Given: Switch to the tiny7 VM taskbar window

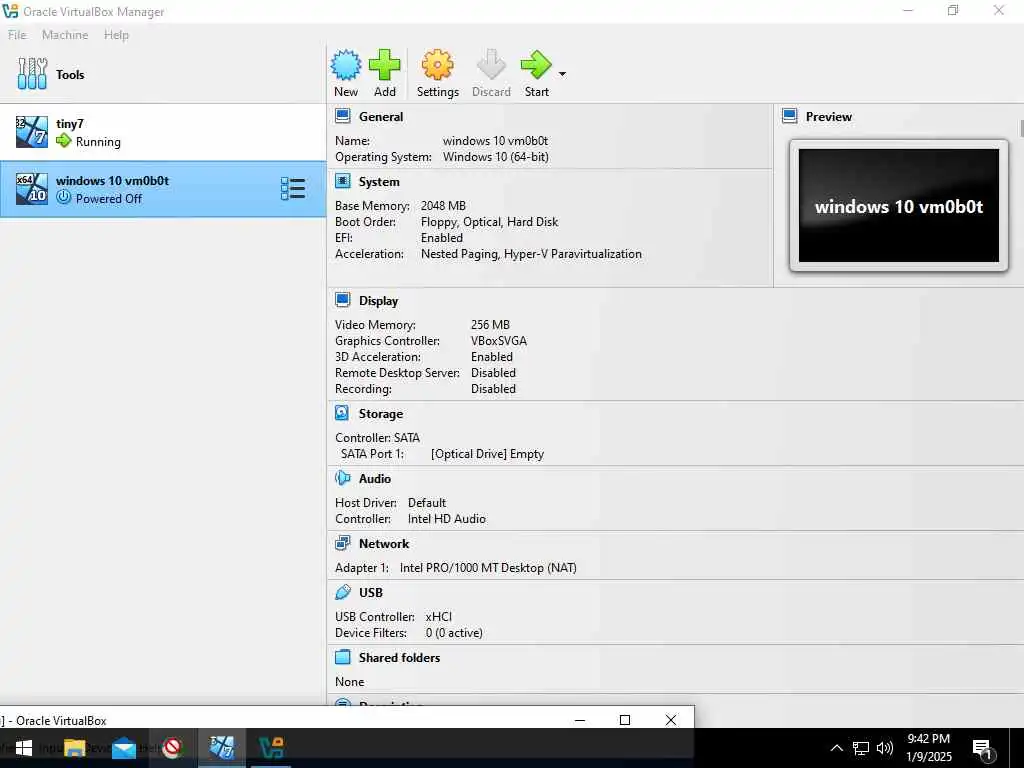Looking at the screenshot, I should [221, 748].
